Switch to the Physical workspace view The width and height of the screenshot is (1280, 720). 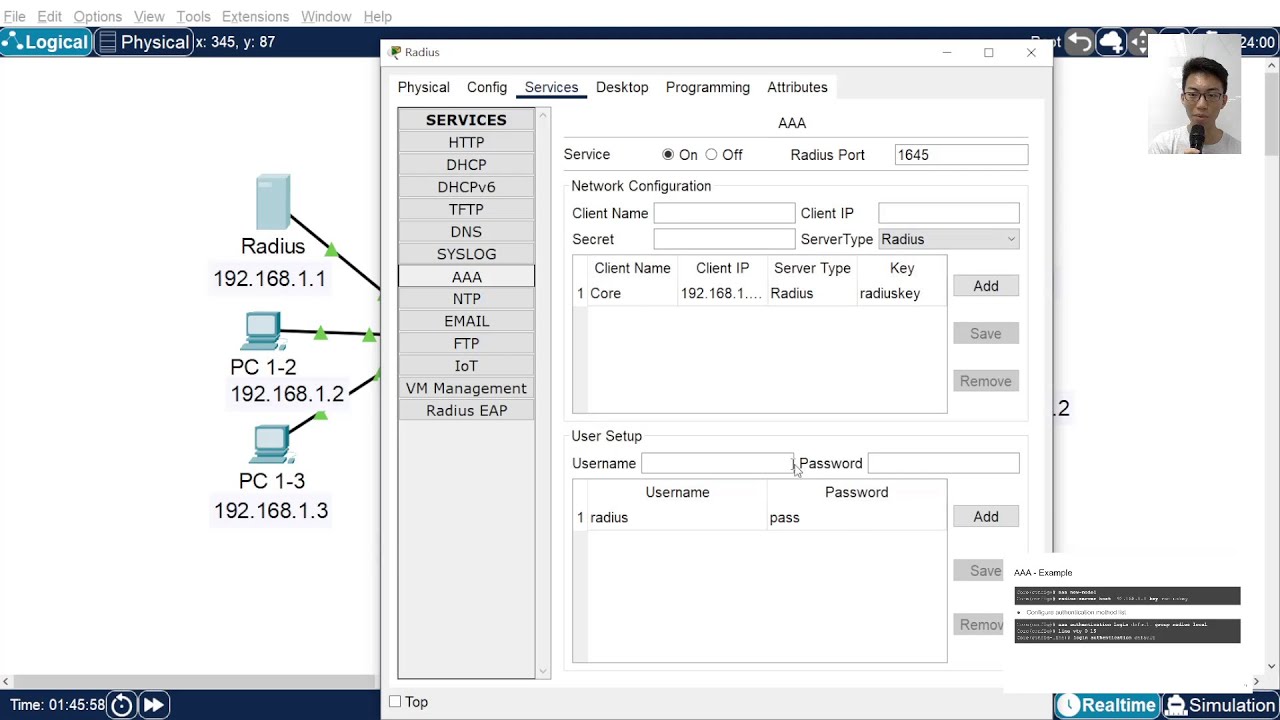click(x=145, y=42)
